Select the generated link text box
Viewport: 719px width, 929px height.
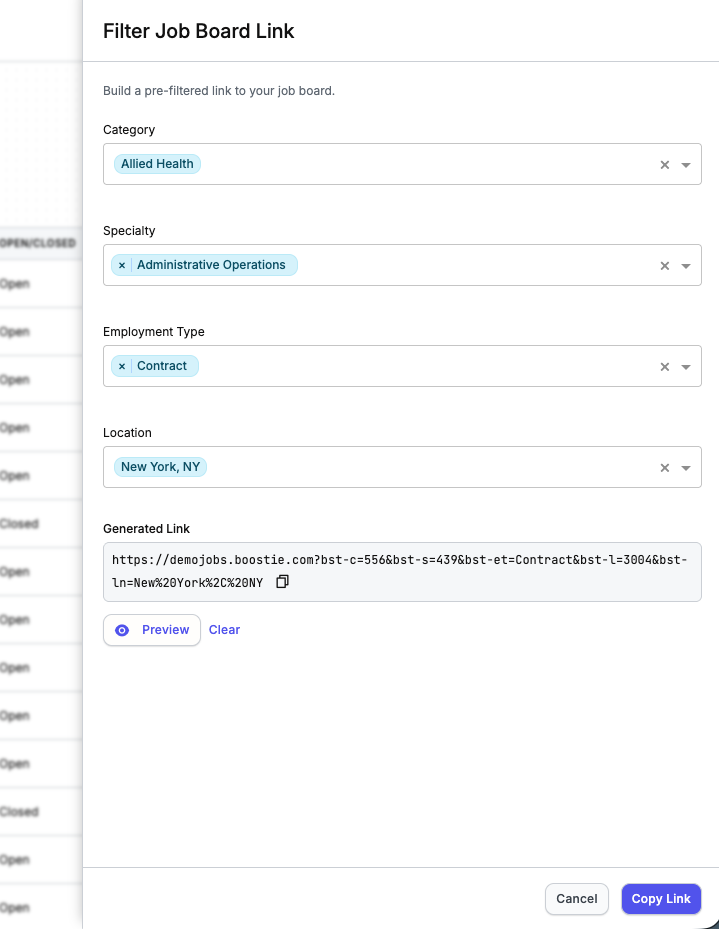pos(400,571)
